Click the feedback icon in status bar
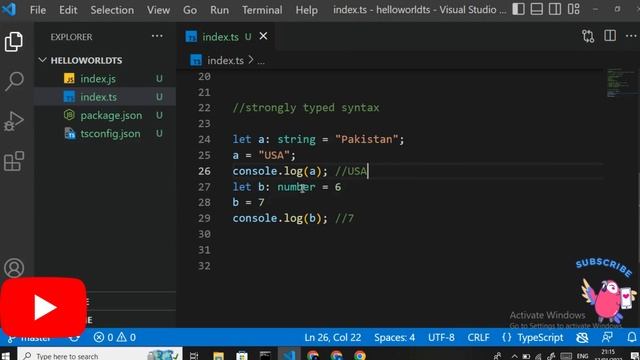The image size is (640, 360). 607,338
